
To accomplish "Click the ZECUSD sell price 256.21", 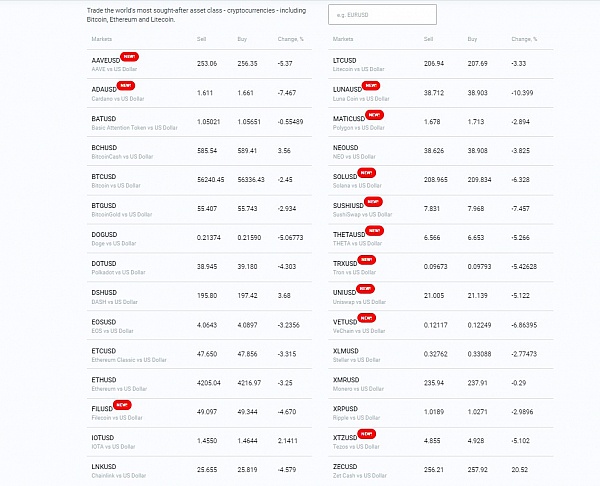I will pos(433,467).
